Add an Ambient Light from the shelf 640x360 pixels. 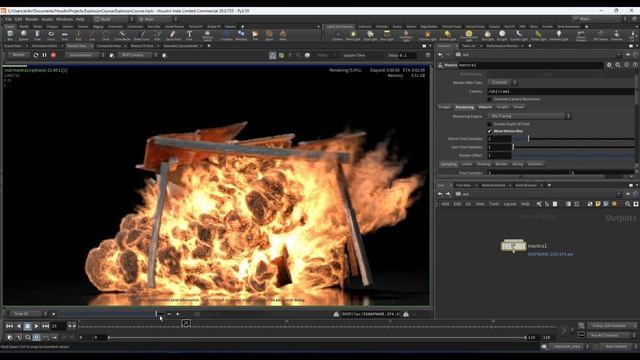pyautogui.click(x=559, y=36)
